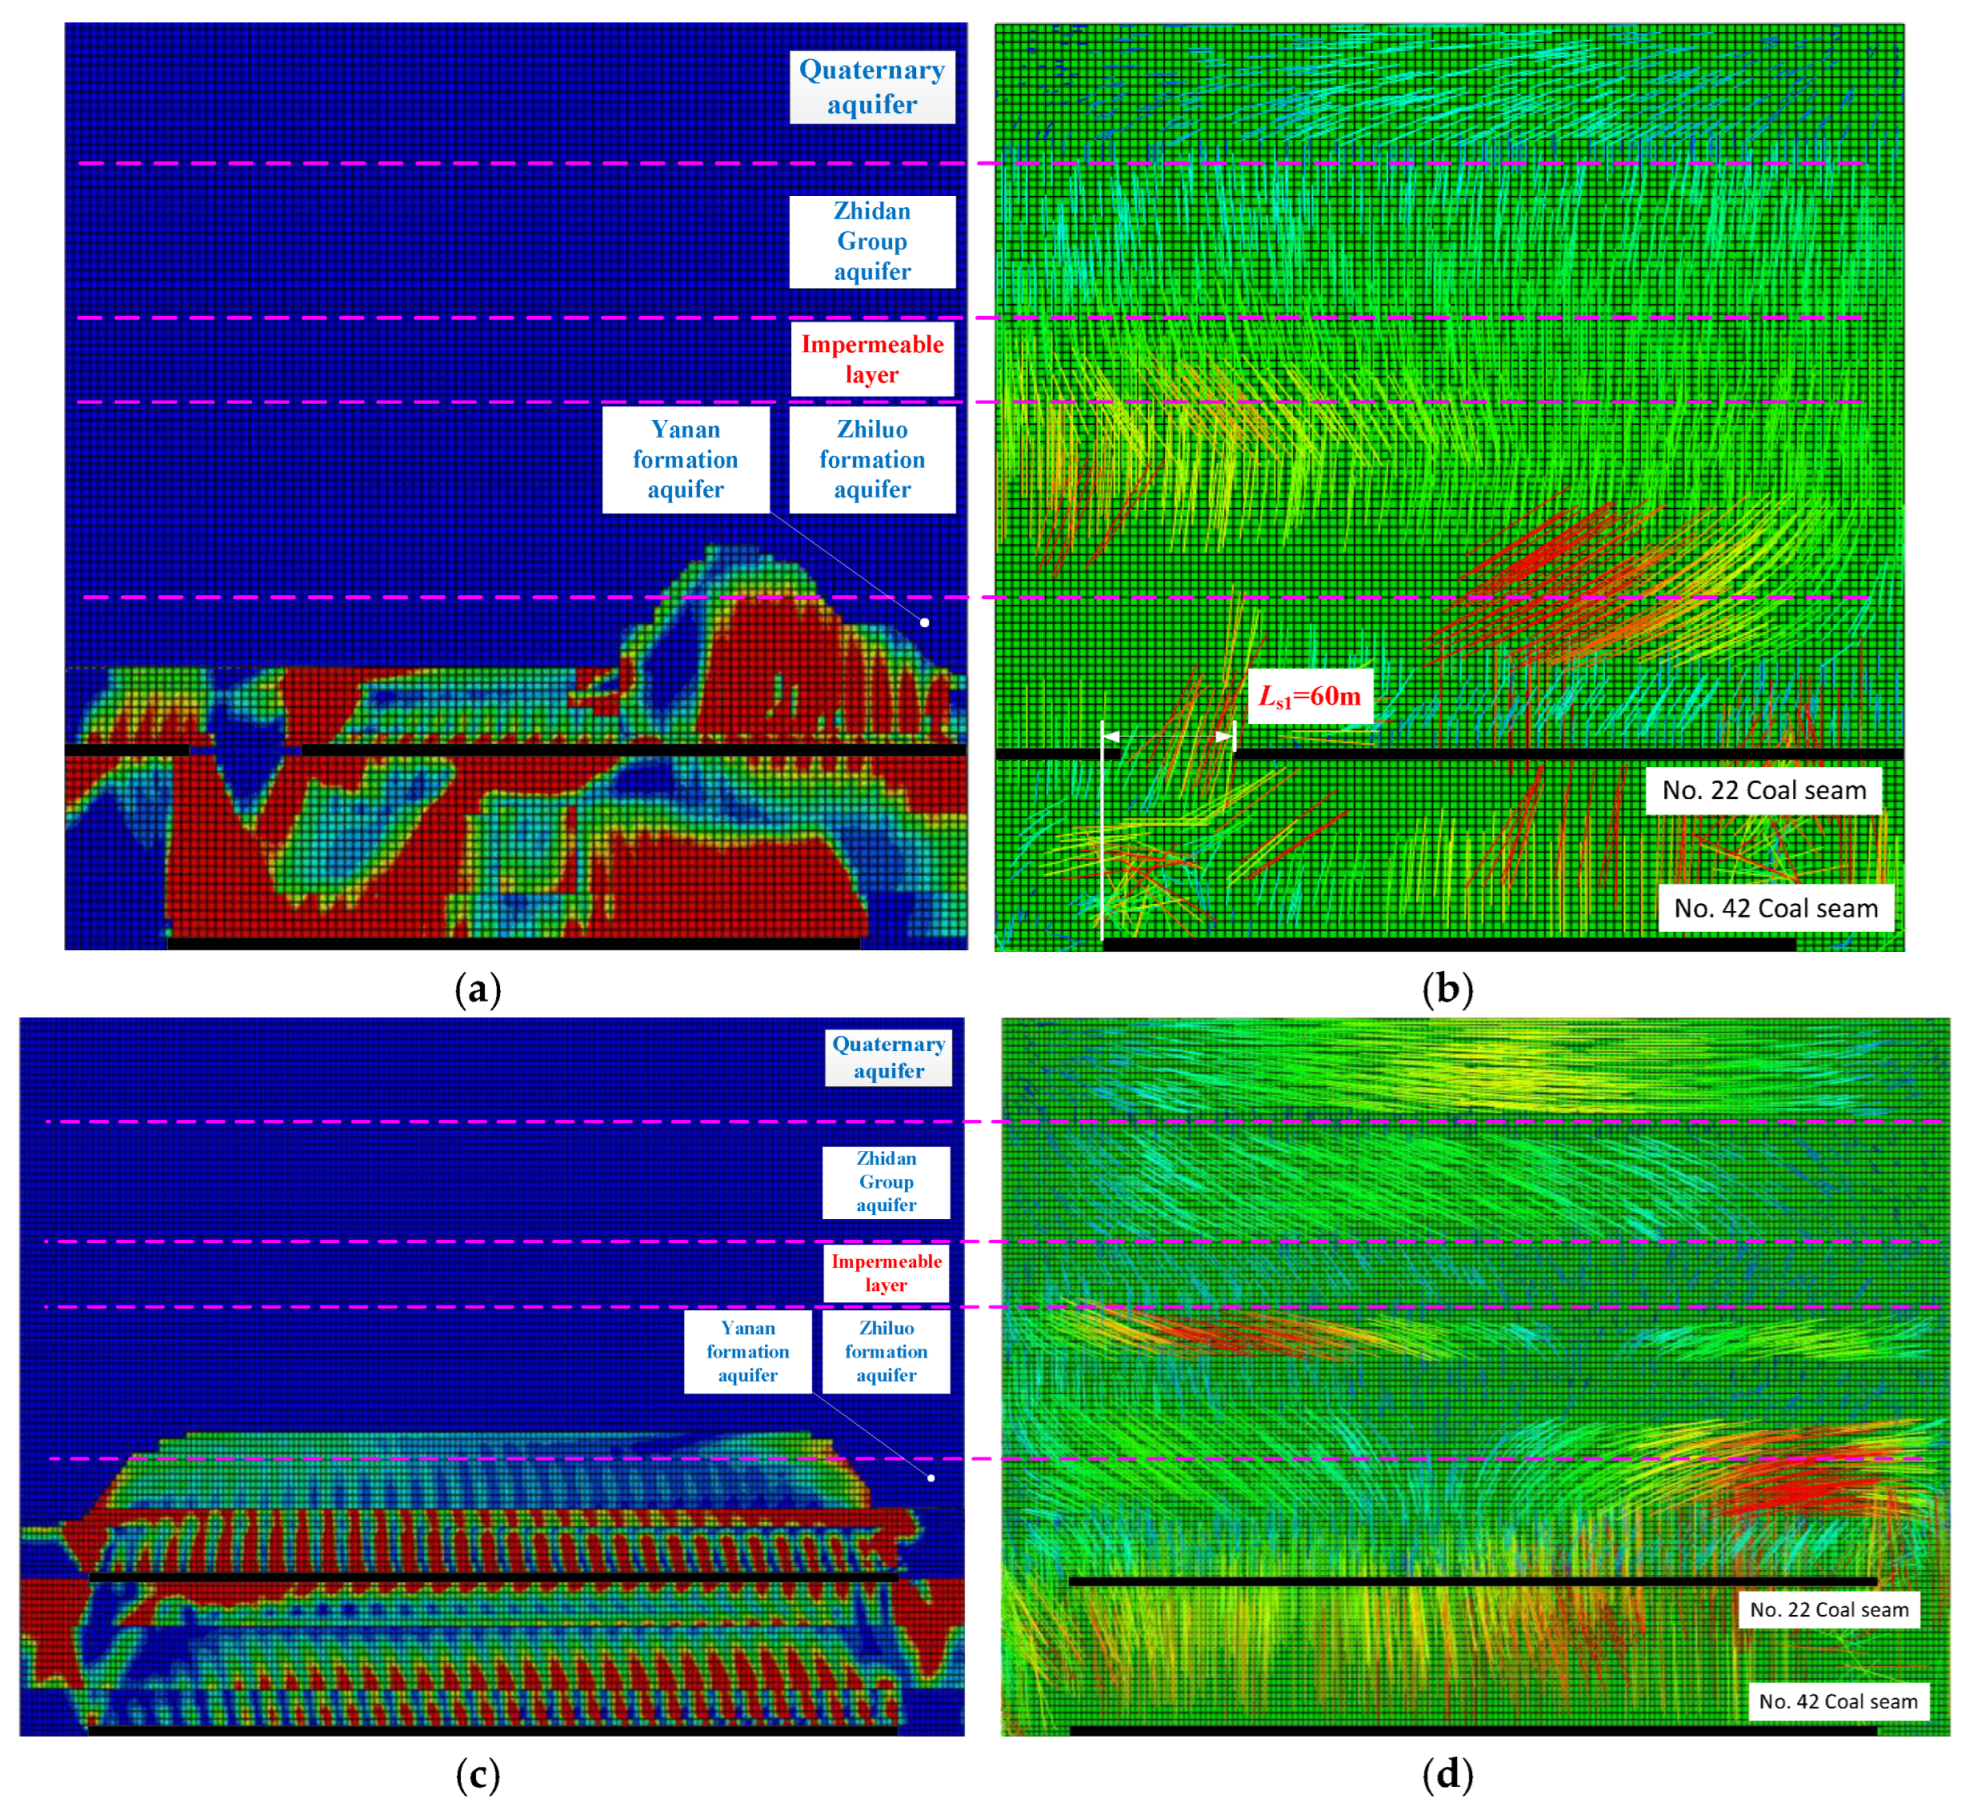Click the (c) subfigure caption
This screenshot has width=1961, height=1807.
477,1775
